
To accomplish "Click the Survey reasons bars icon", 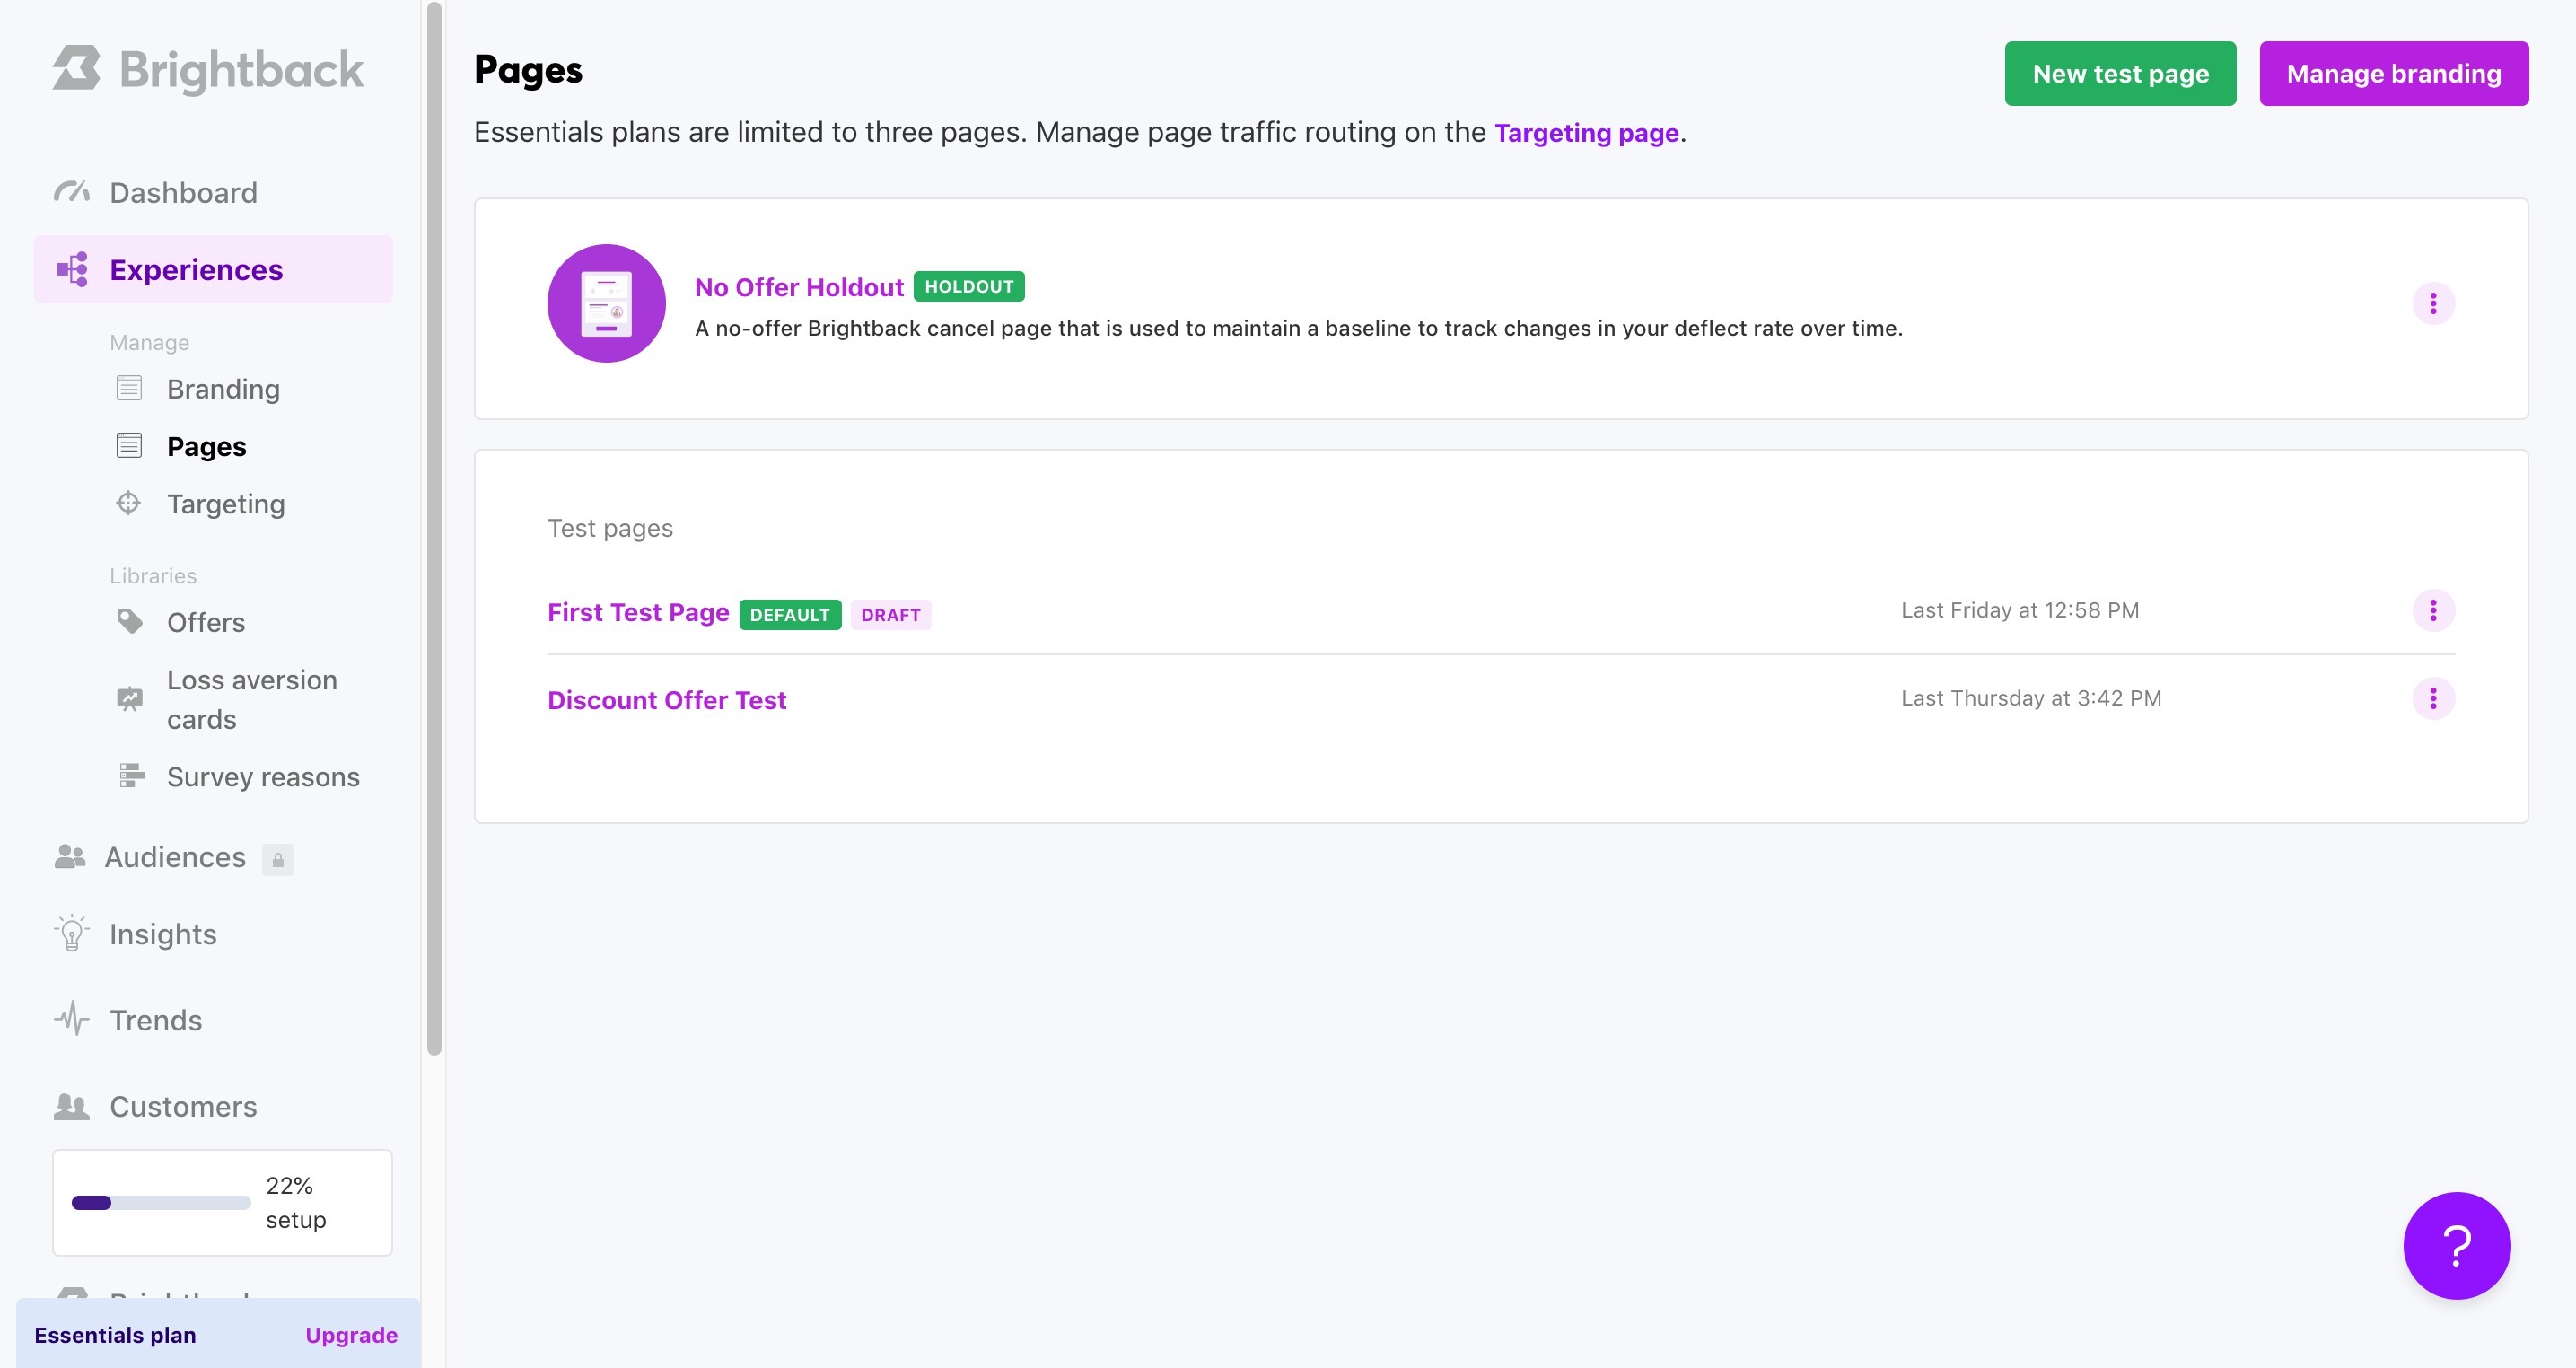I will click(131, 775).
